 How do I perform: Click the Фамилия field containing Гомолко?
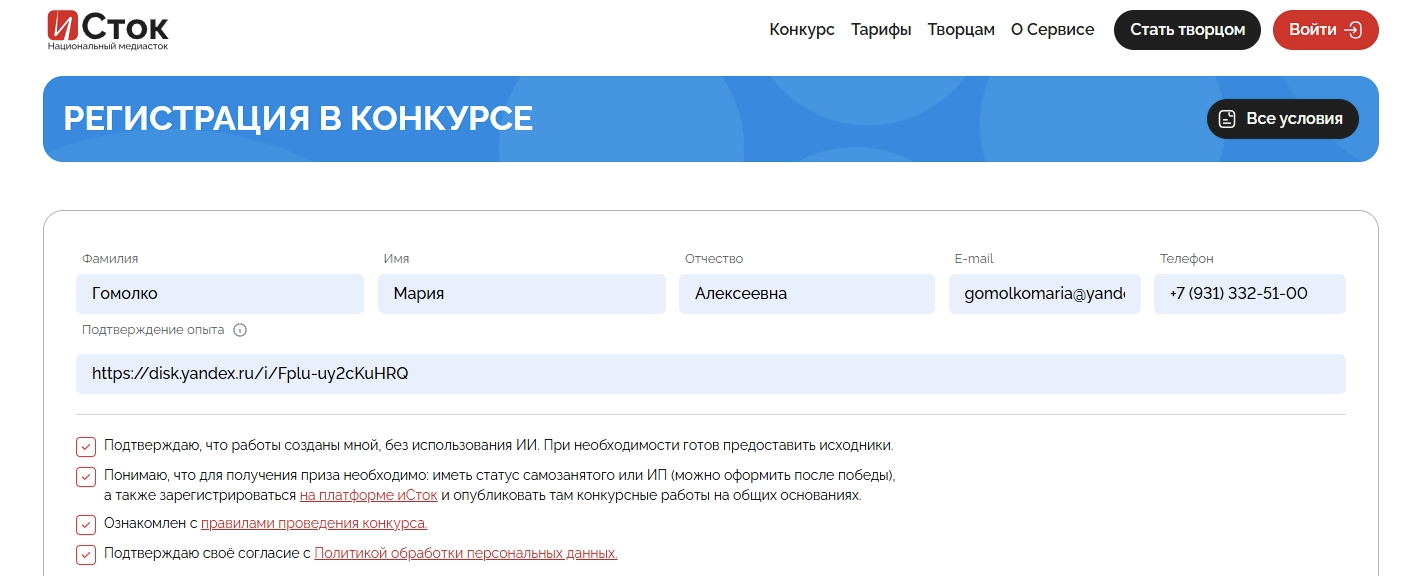(x=220, y=294)
